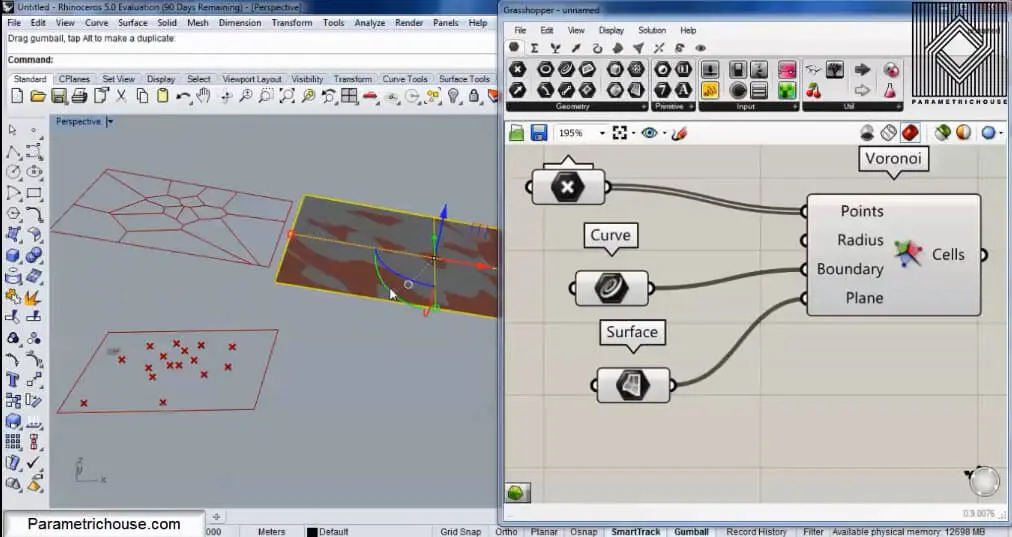Open four-viewport layout icon
The image size is (1012, 537).
(349, 96)
